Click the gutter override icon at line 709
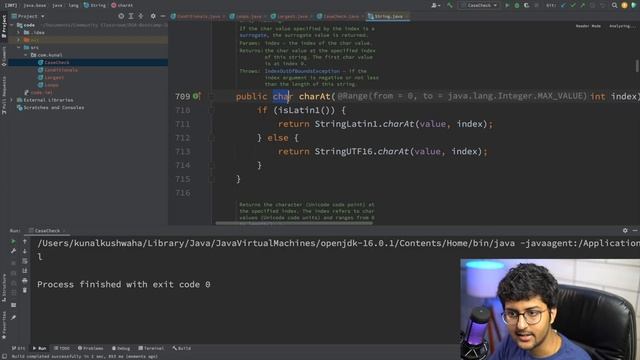This screenshot has height=360, width=640. pyautogui.click(x=196, y=96)
